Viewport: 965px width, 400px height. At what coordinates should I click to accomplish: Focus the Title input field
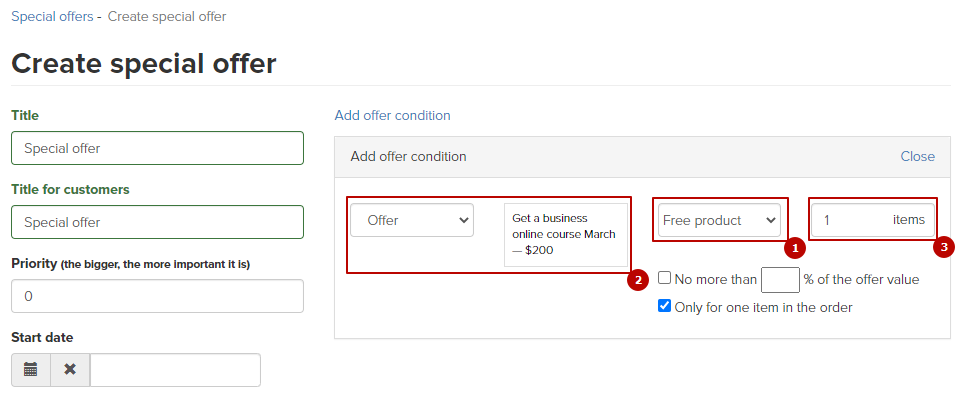(x=158, y=148)
